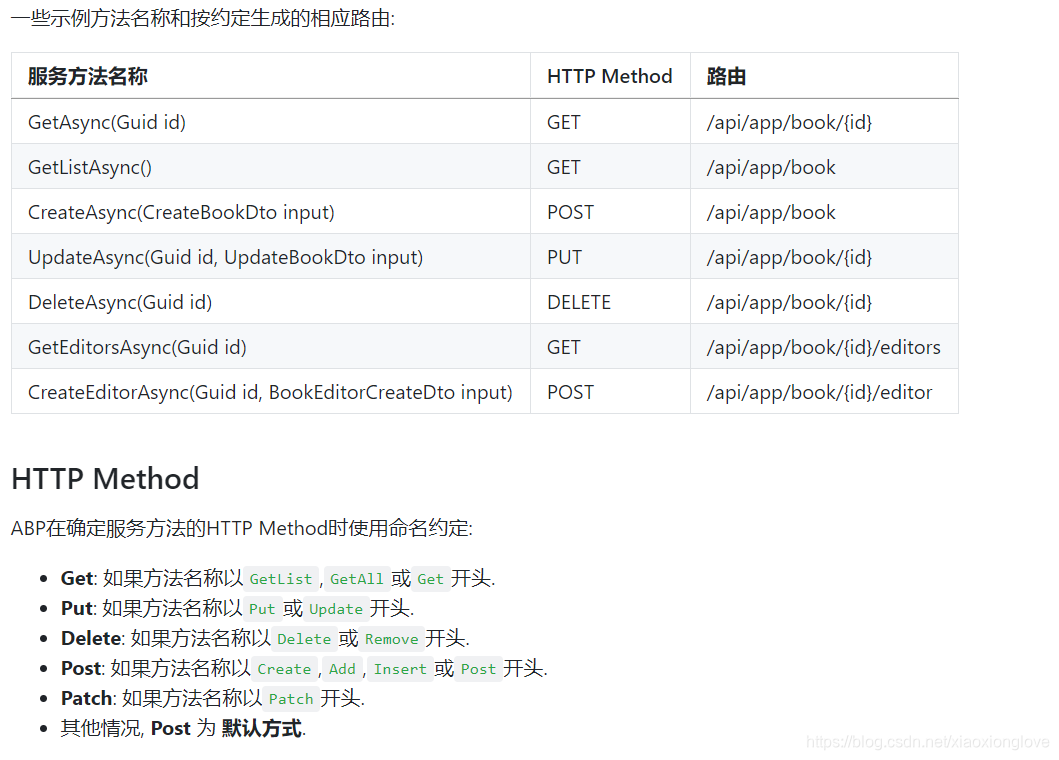The height and width of the screenshot is (760, 1059).
Task: Select the GetListAsync() method name
Action: (x=90, y=167)
